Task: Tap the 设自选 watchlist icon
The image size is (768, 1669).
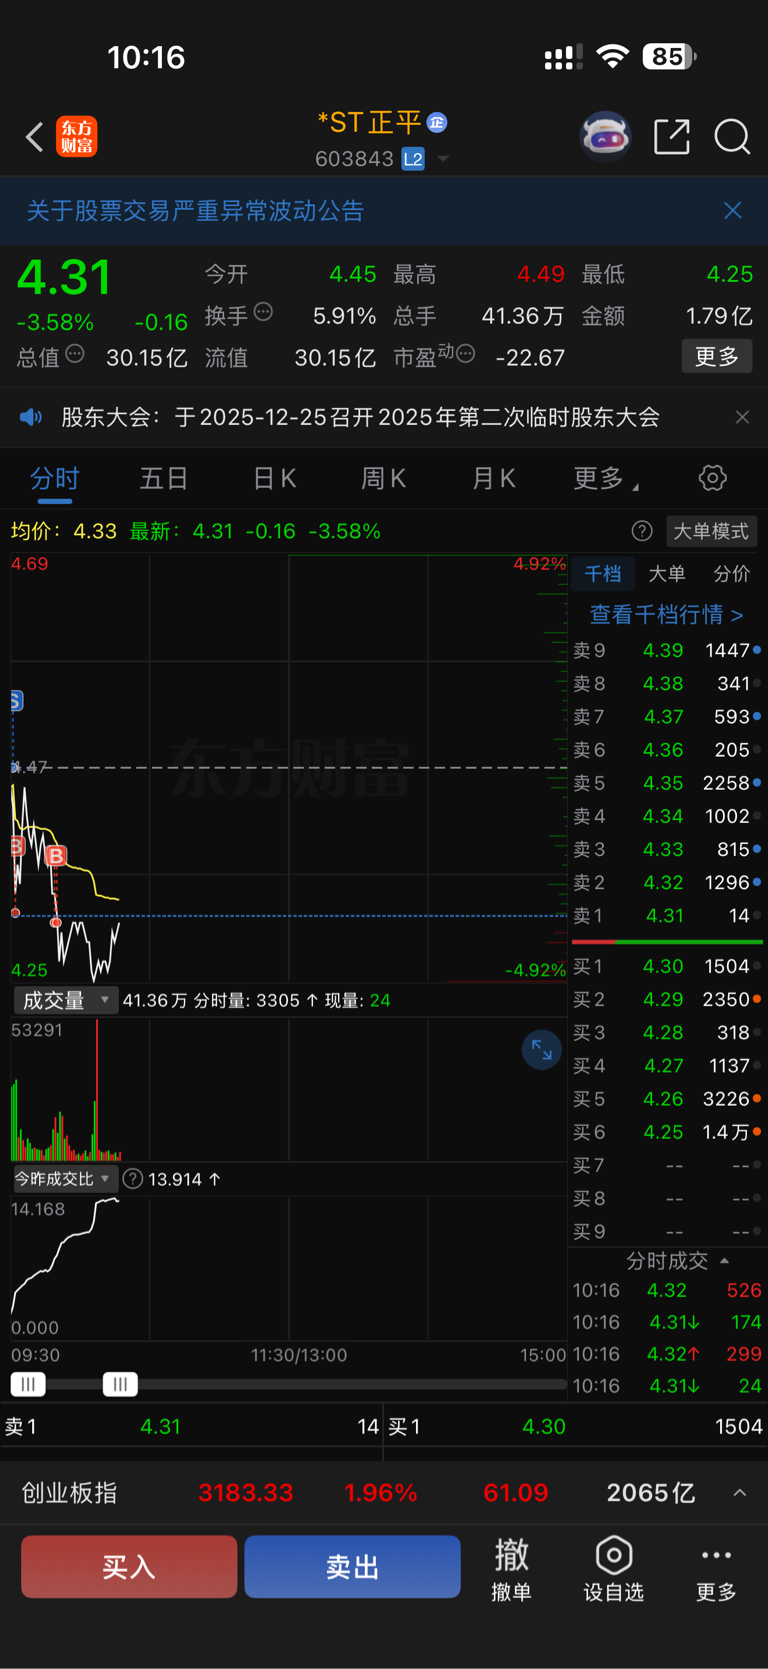Action: tap(614, 1569)
